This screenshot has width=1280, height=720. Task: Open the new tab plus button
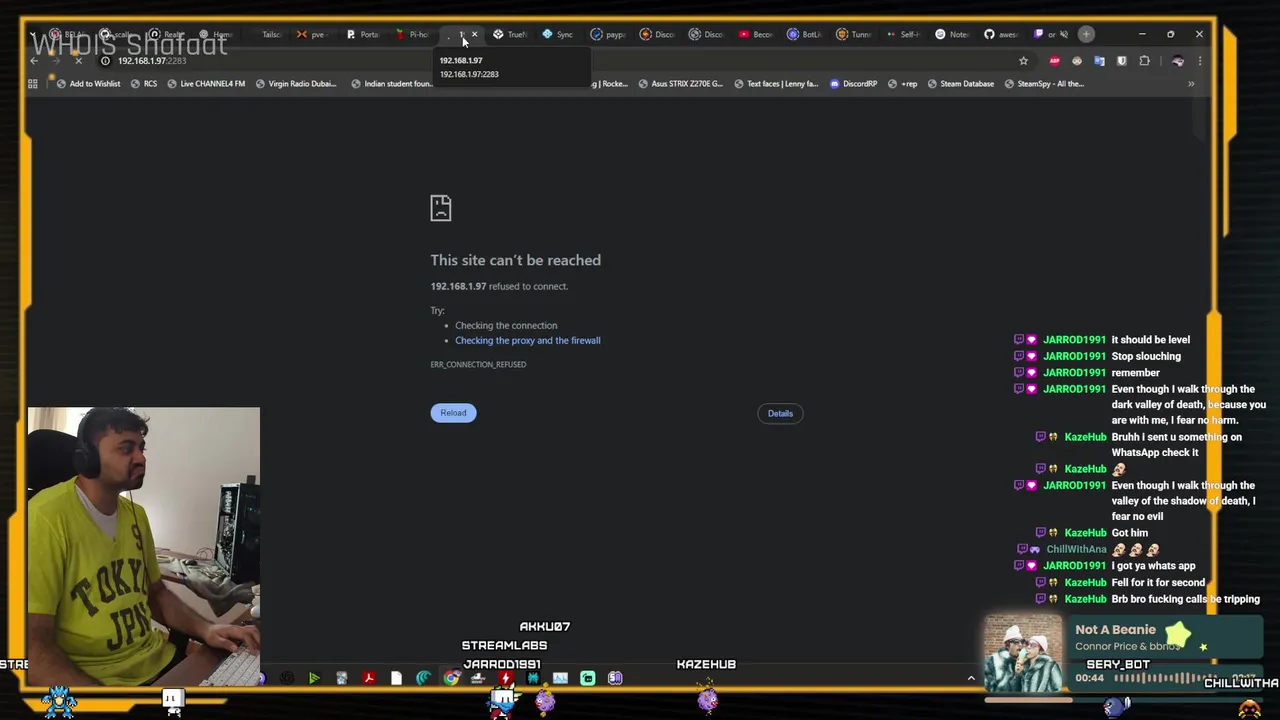(x=1086, y=34)
